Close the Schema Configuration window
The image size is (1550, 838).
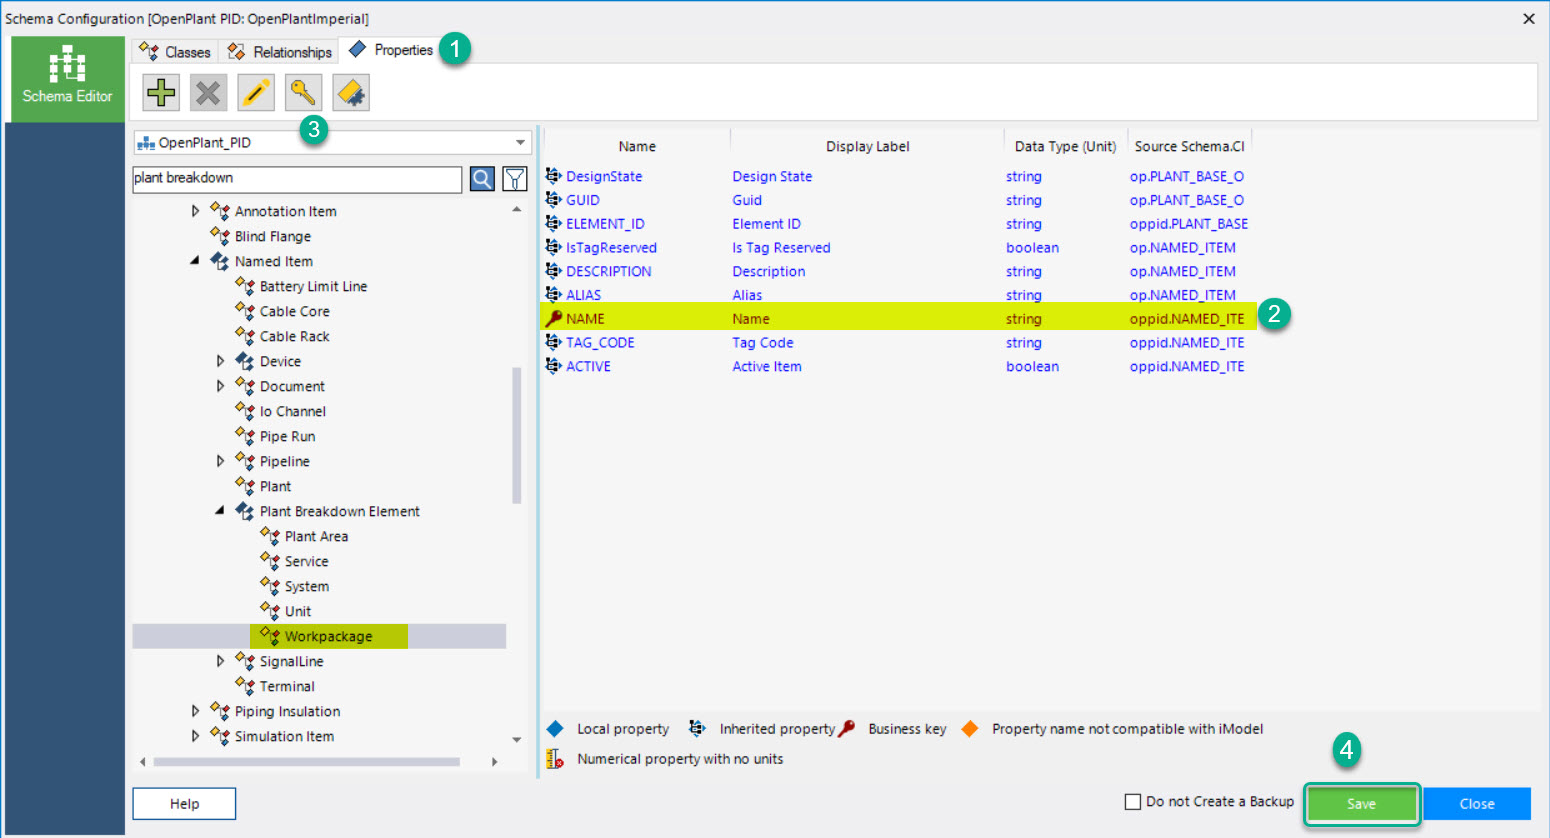pos(1528,18)
